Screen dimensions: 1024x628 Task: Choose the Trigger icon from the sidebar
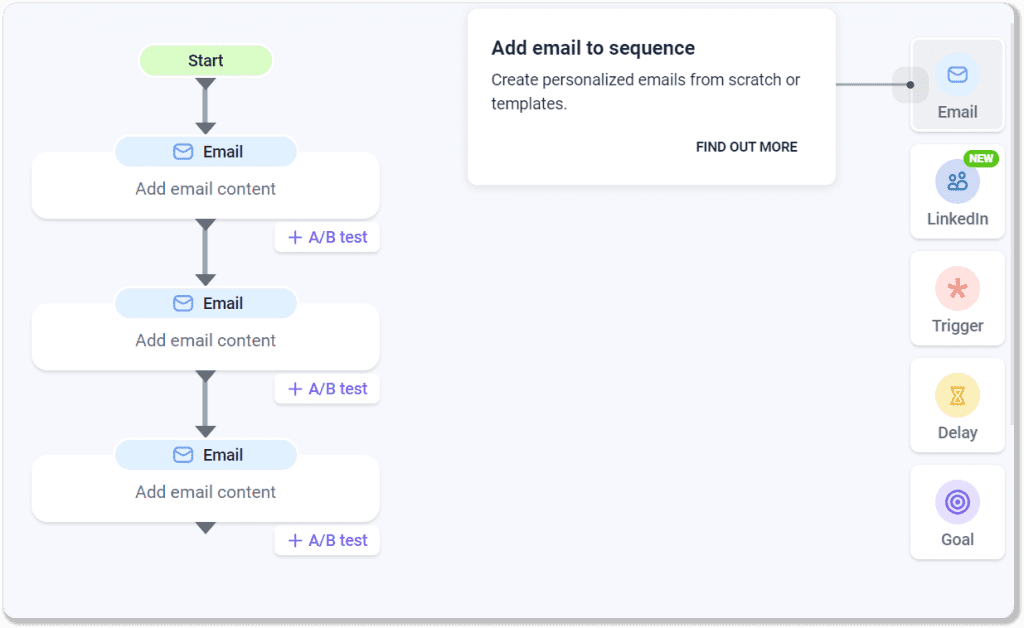pyautogui.click(x=957, y=290)
